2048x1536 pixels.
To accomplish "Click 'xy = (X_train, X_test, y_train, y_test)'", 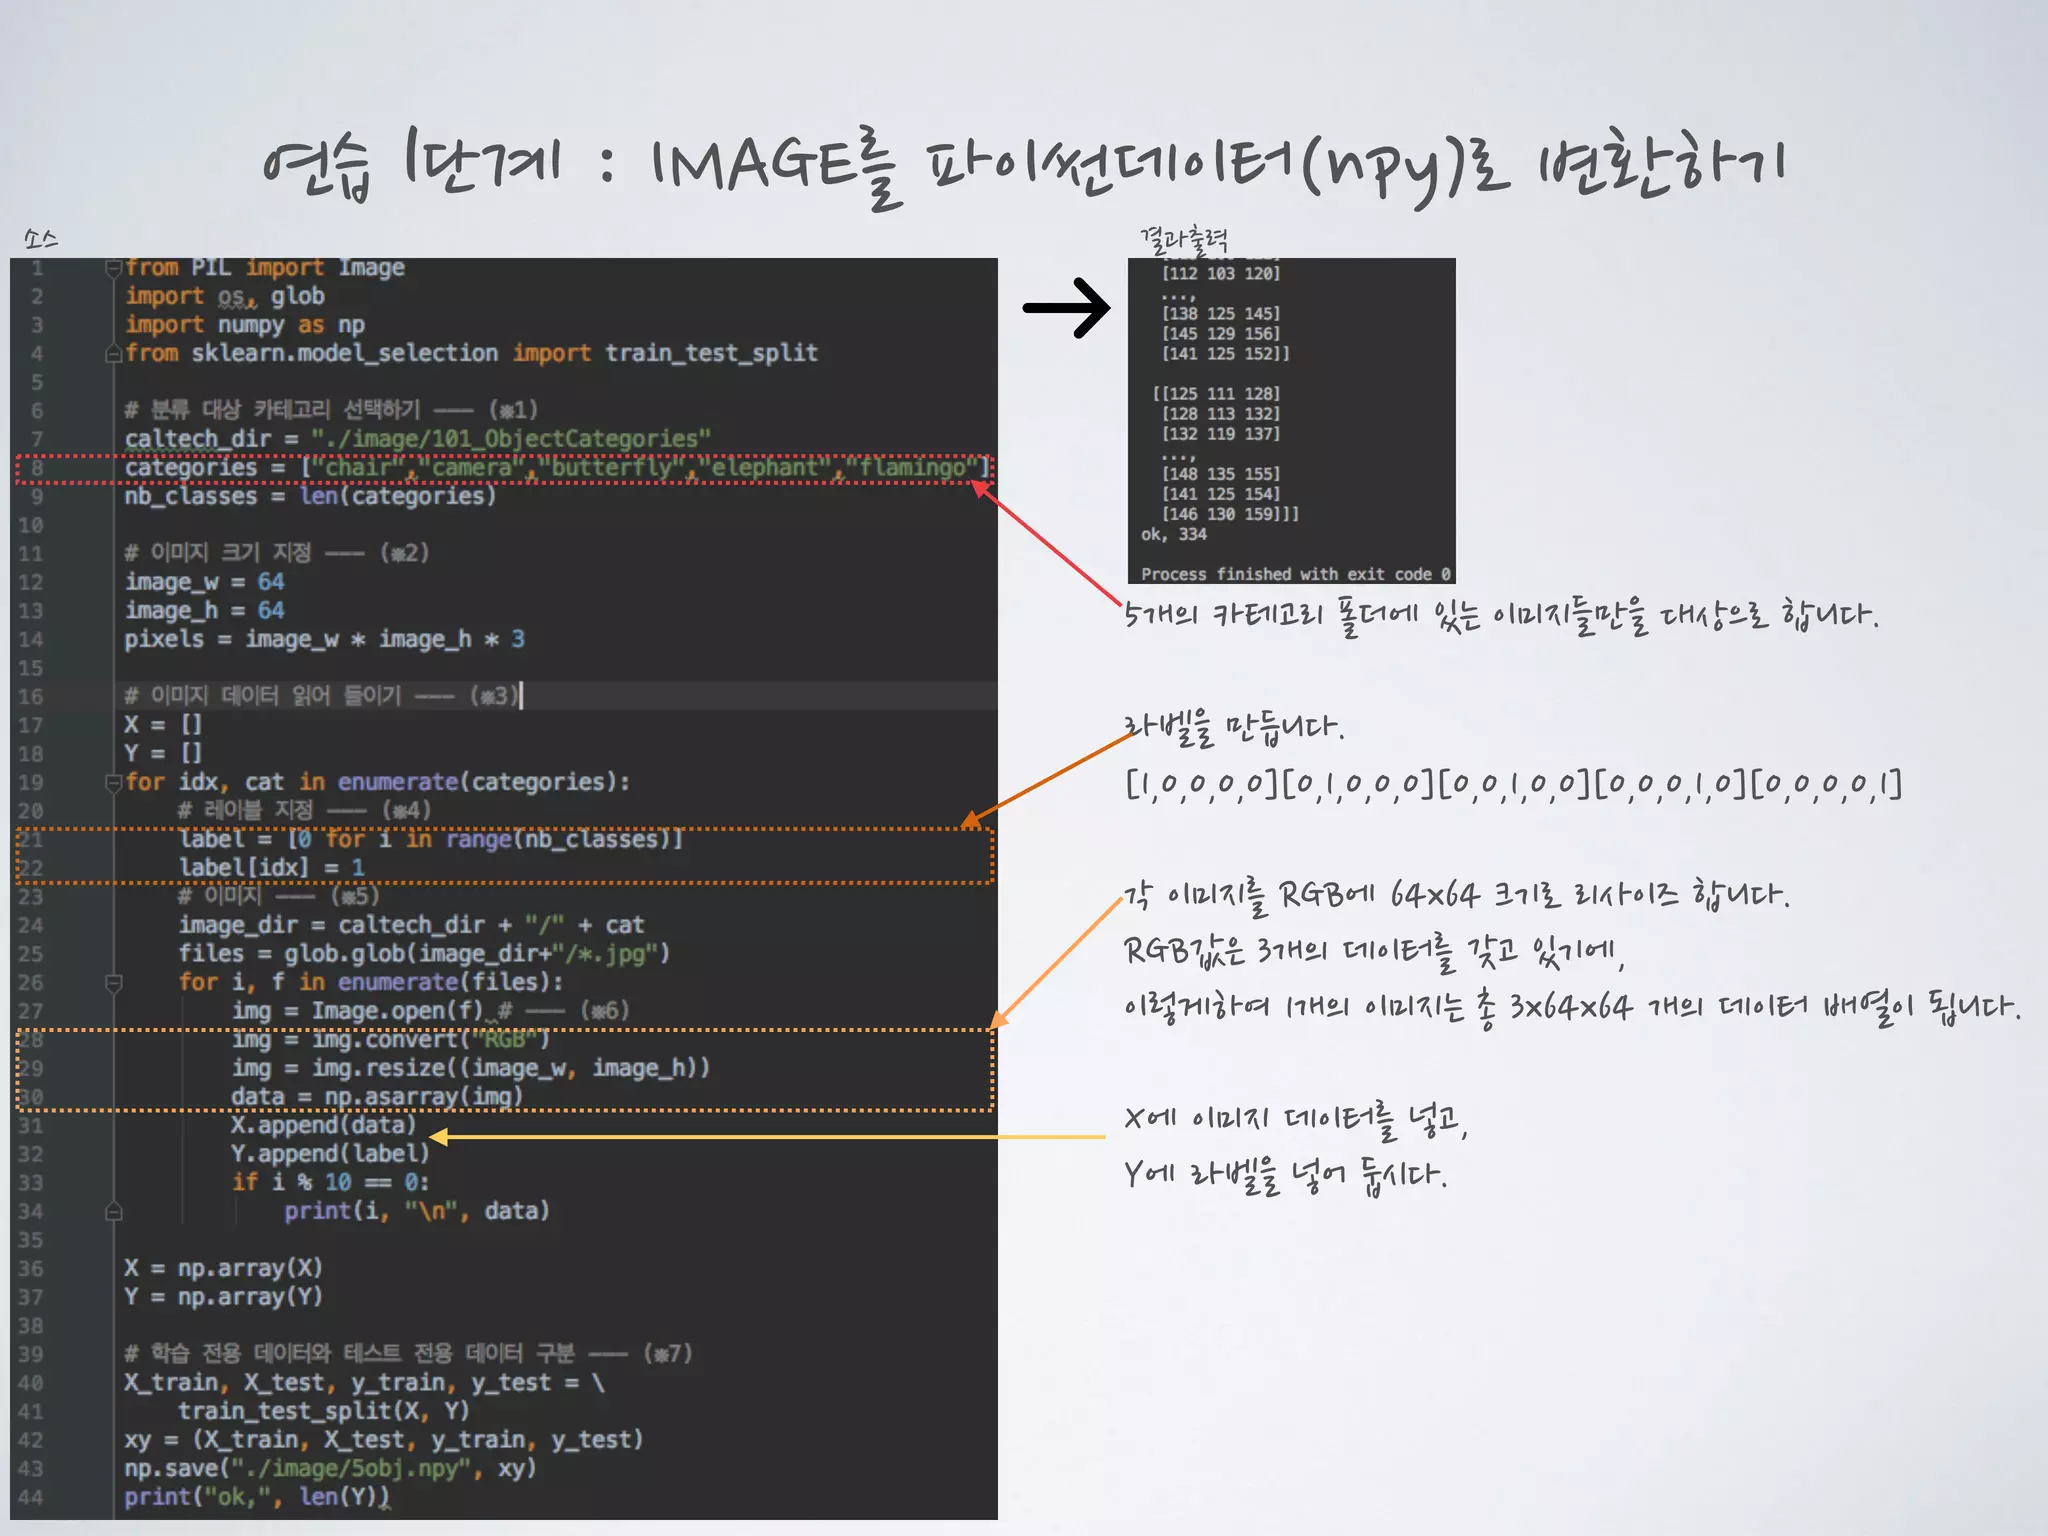I will tap(384, 1441).
